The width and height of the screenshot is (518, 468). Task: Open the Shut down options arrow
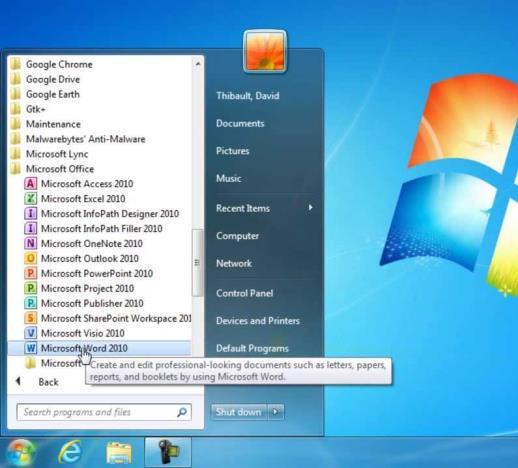[x=275, y=412]
